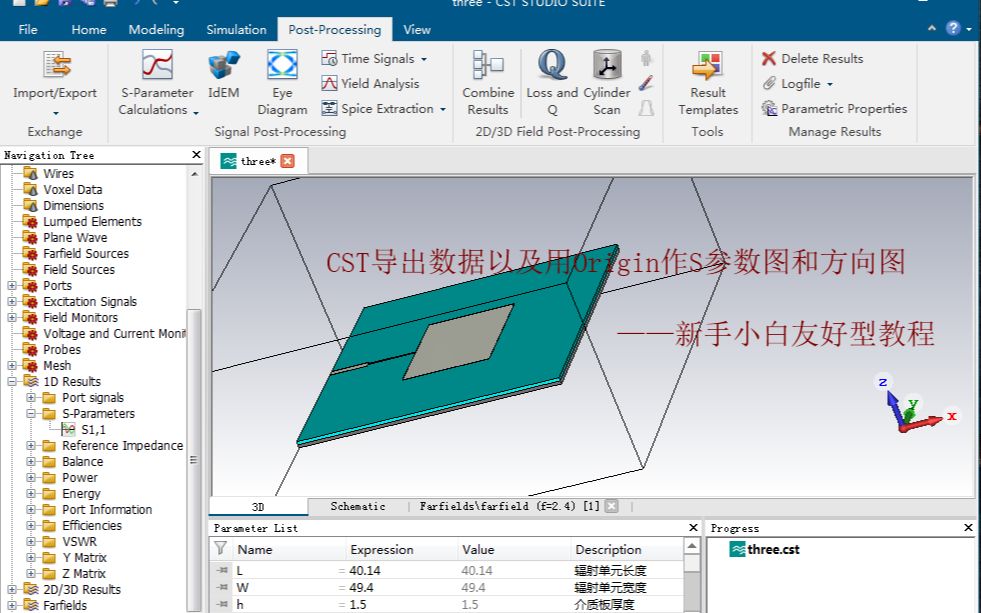Collapse the ribbon with the up arrow
This screenshot has width=981, height=613.
click(x=932, y=28)
